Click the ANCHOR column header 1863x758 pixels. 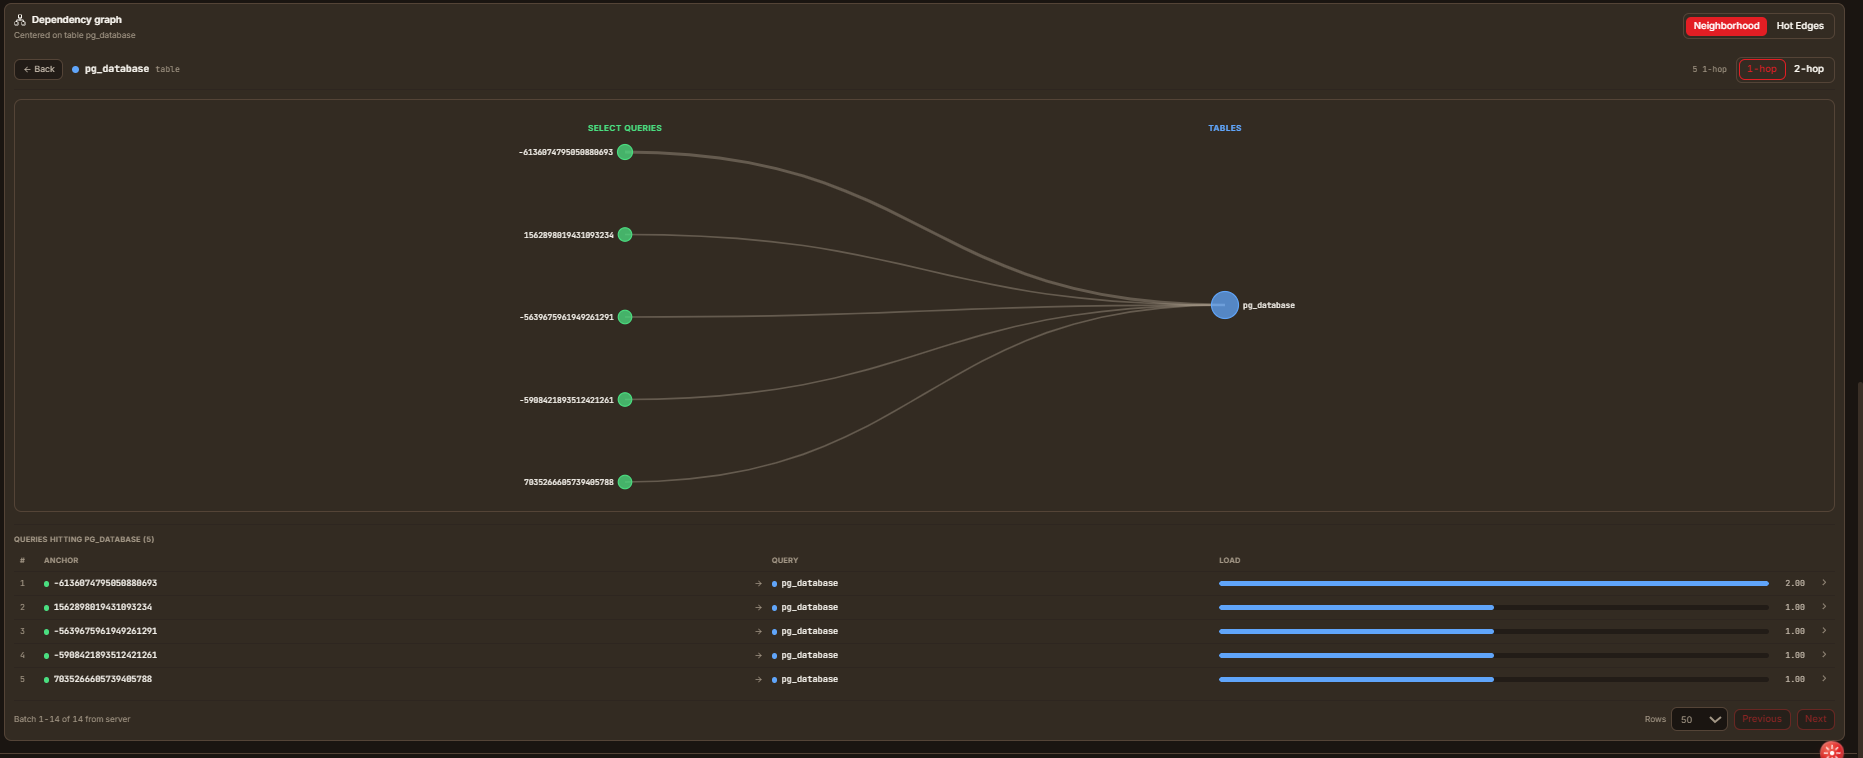(61, 560)
